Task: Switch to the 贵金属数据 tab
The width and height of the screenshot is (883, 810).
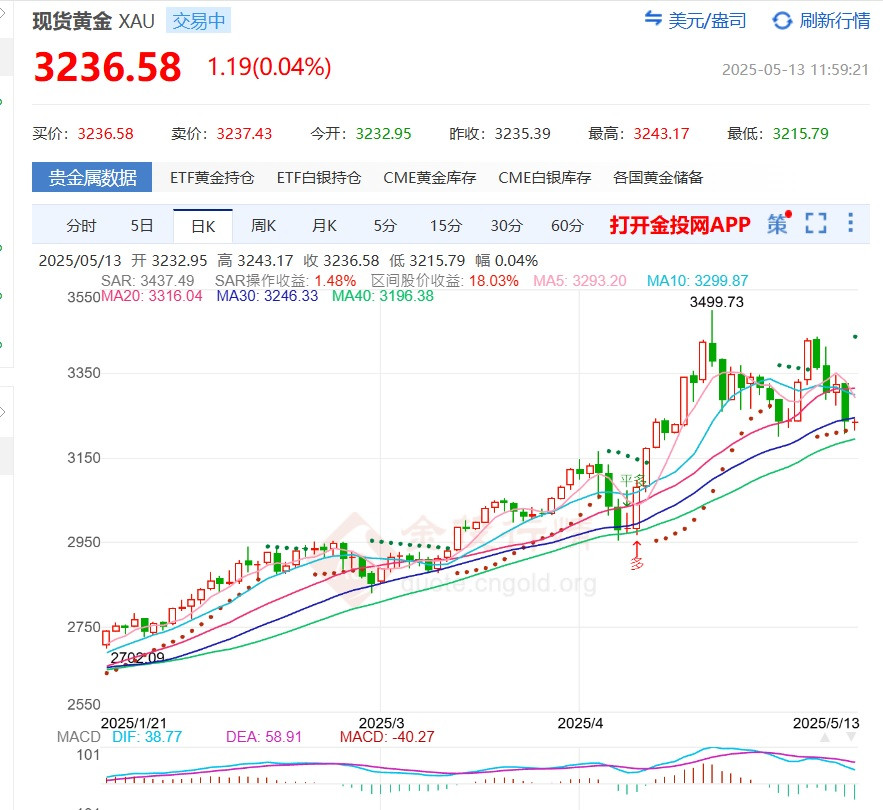Action: (x=92, y=177)
